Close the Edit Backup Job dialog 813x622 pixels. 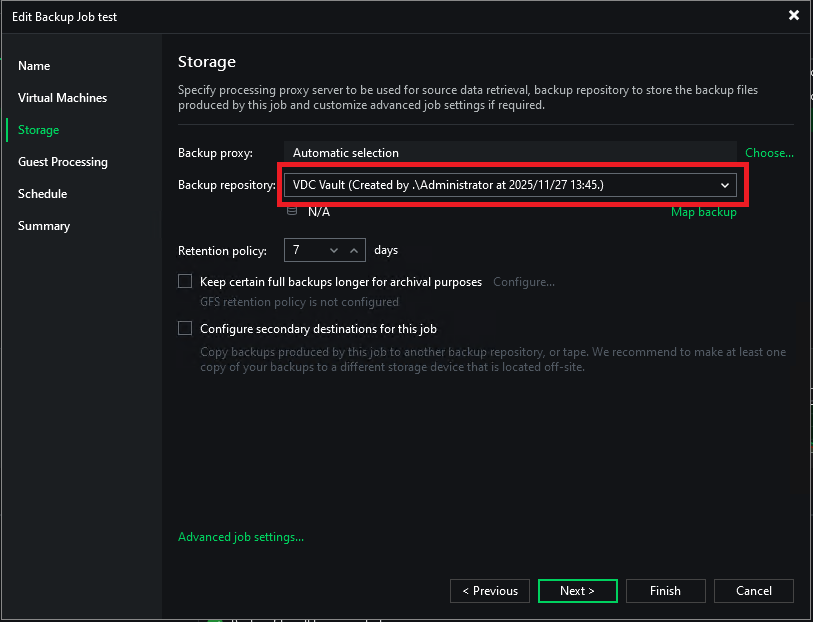click(x=794, y=15)
